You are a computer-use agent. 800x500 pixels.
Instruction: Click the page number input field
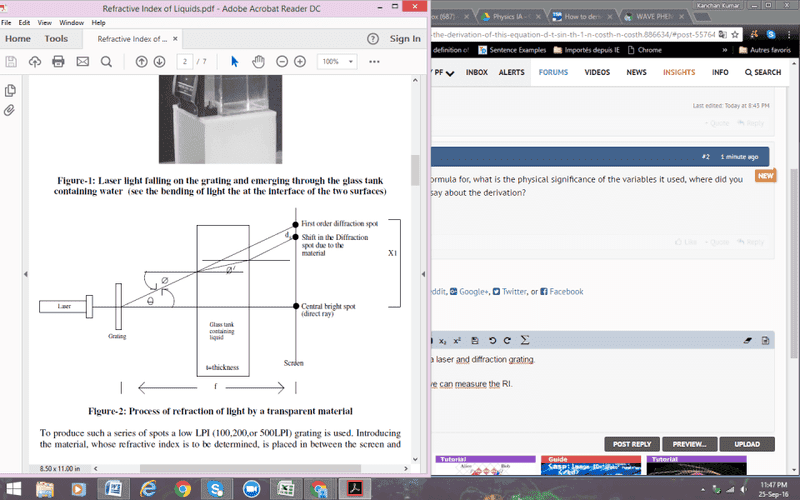click(186, 61)
